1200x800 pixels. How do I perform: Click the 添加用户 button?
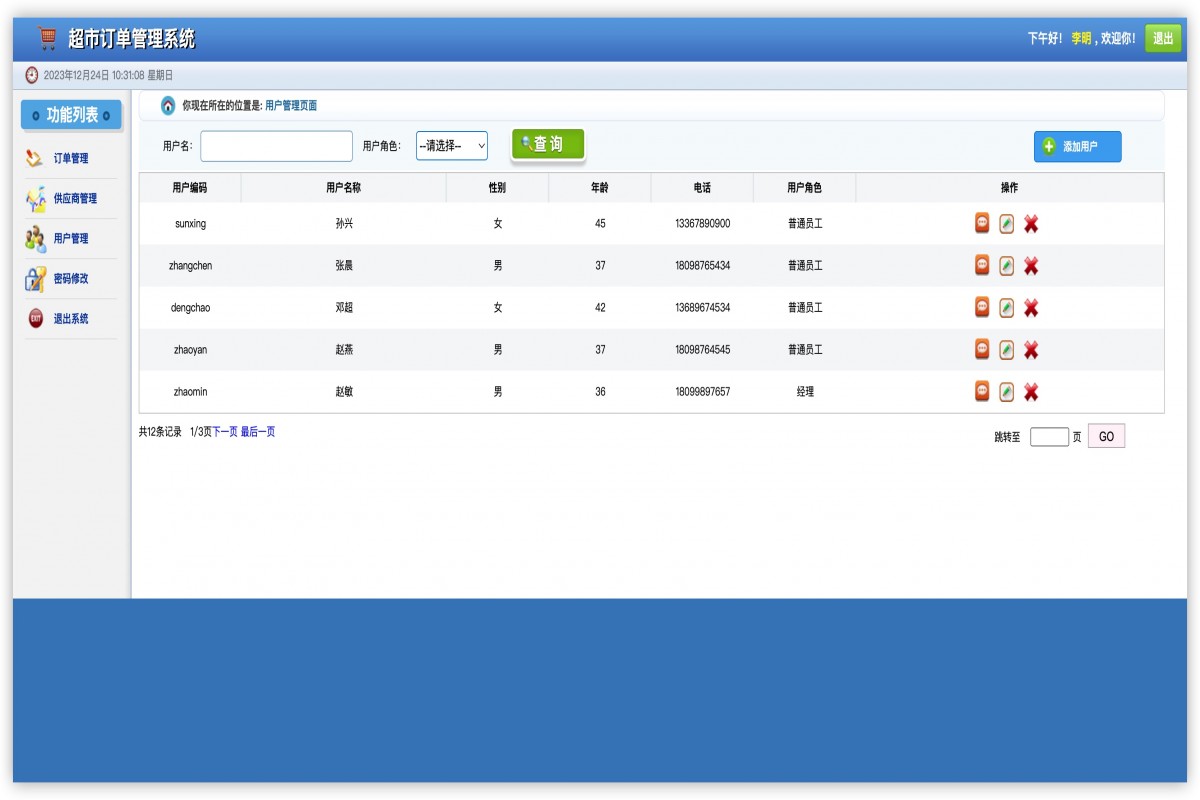click(1077, 147)
